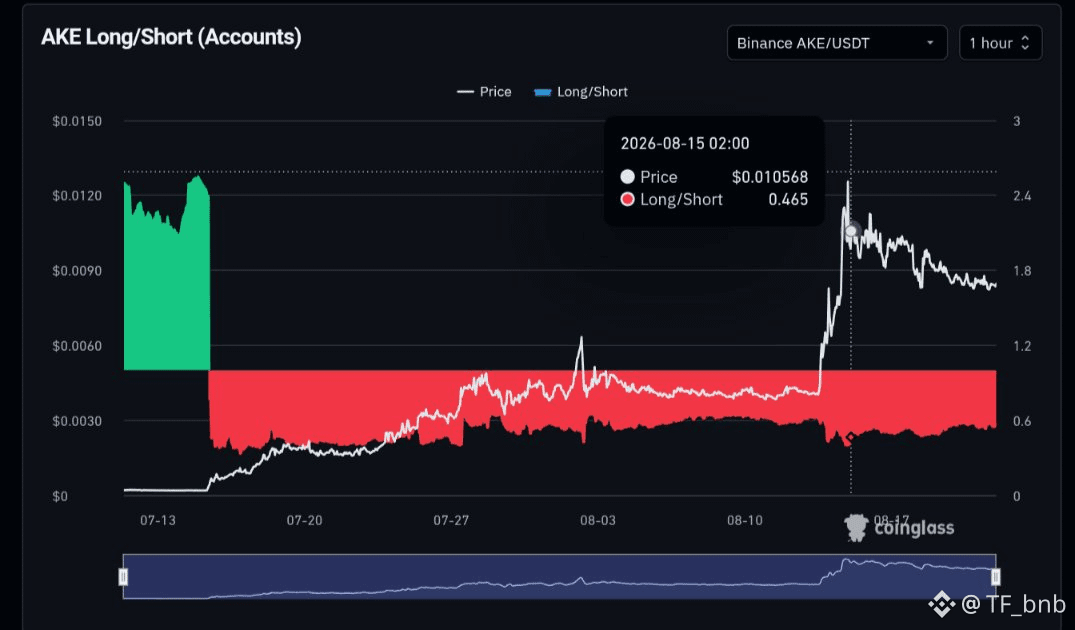
Task: Click the 1.8 ratio axis label
Action: [1022, 271]
